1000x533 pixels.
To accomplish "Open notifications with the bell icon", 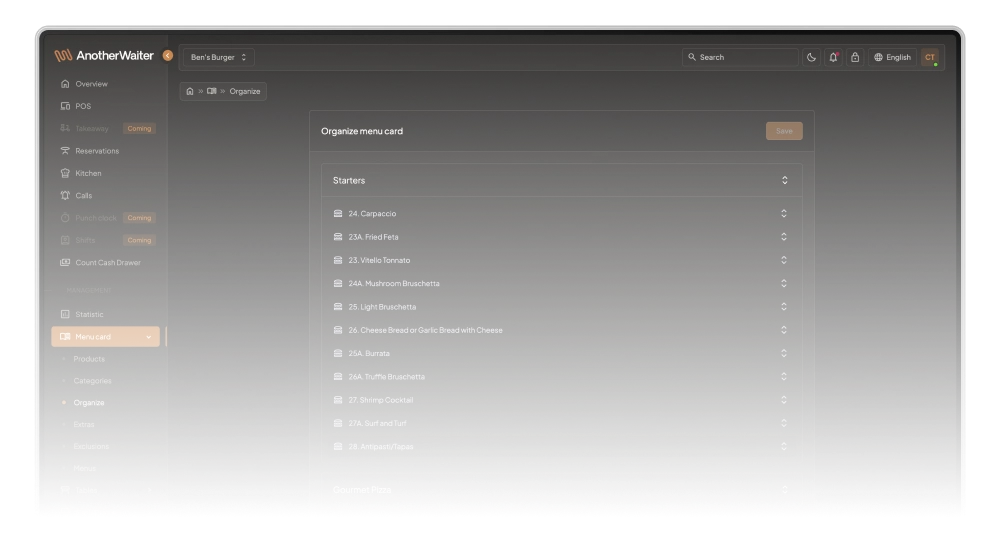I will coord(834,57).
